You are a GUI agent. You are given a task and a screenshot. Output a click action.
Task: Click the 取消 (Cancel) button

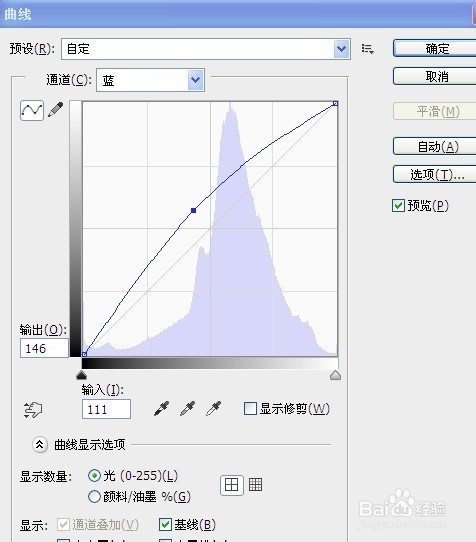435,76
